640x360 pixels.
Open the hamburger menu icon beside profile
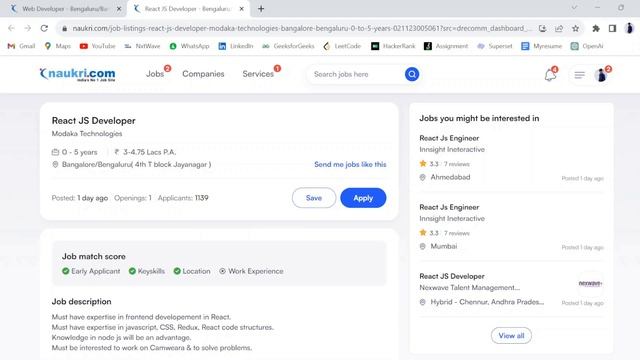579,75
